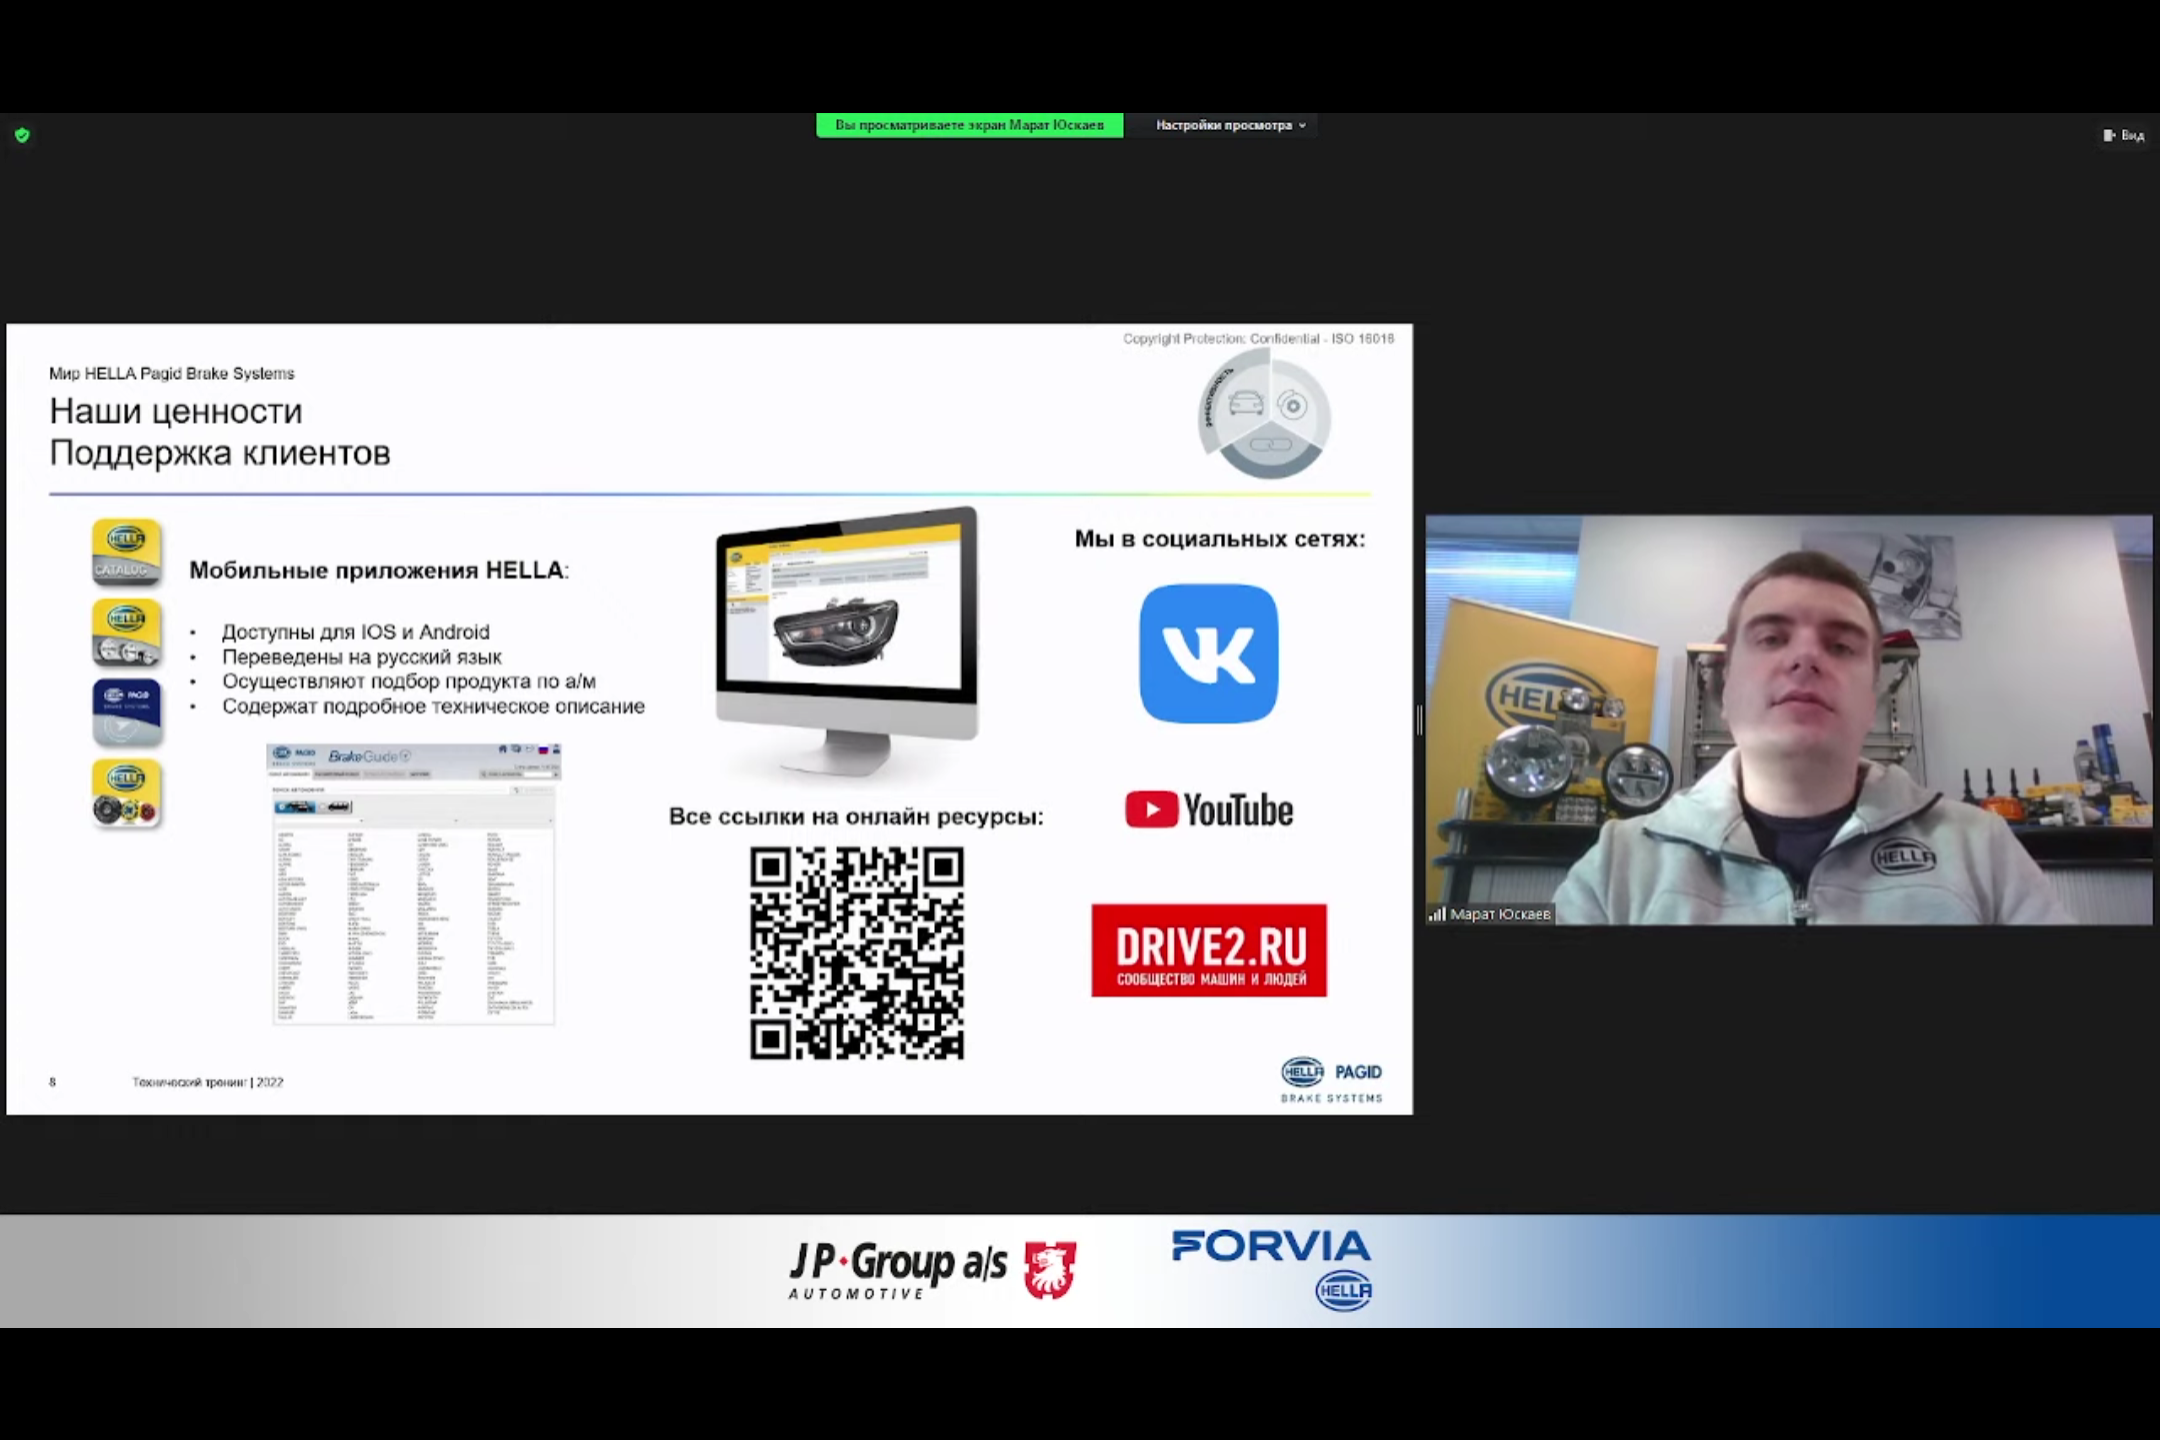
Task: Click the 'Вы просматриваете экран Марат Юскаев' banner
Action: coord(969,125)
